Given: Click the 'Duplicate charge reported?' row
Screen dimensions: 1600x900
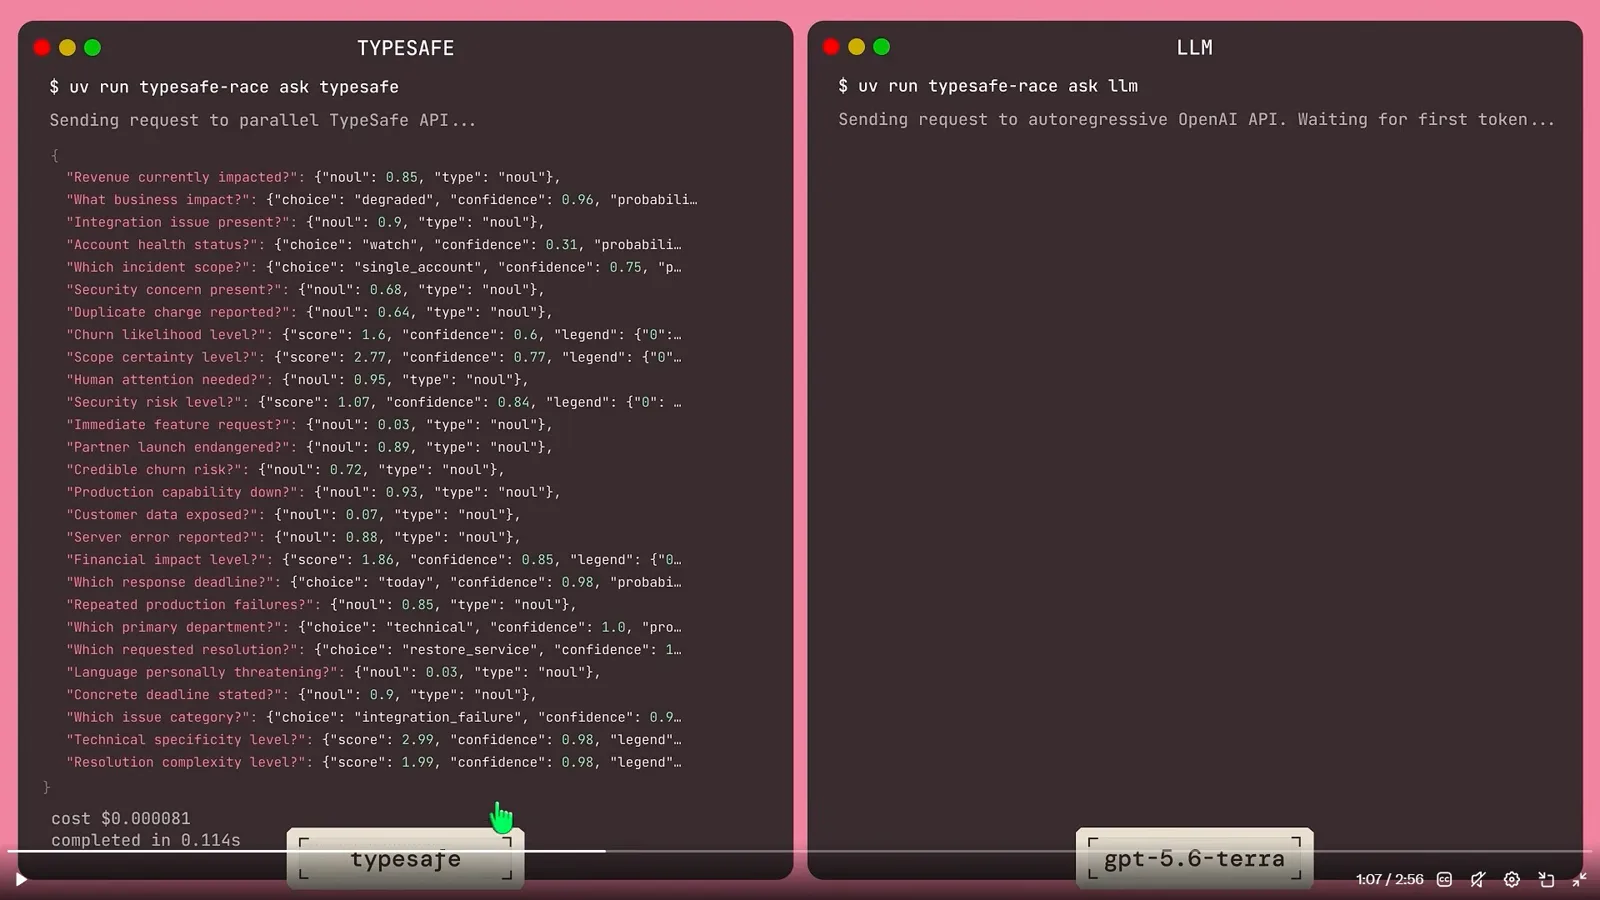Looking at the screenshot, I should (x=309, y=312).
